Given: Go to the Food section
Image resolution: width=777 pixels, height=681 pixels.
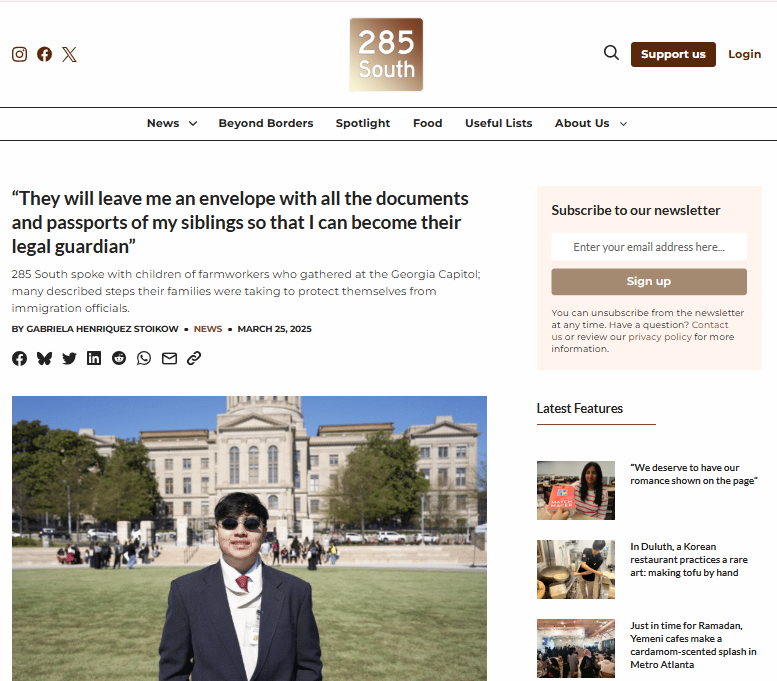Looking at the screenshot, I should coord(428,123).
